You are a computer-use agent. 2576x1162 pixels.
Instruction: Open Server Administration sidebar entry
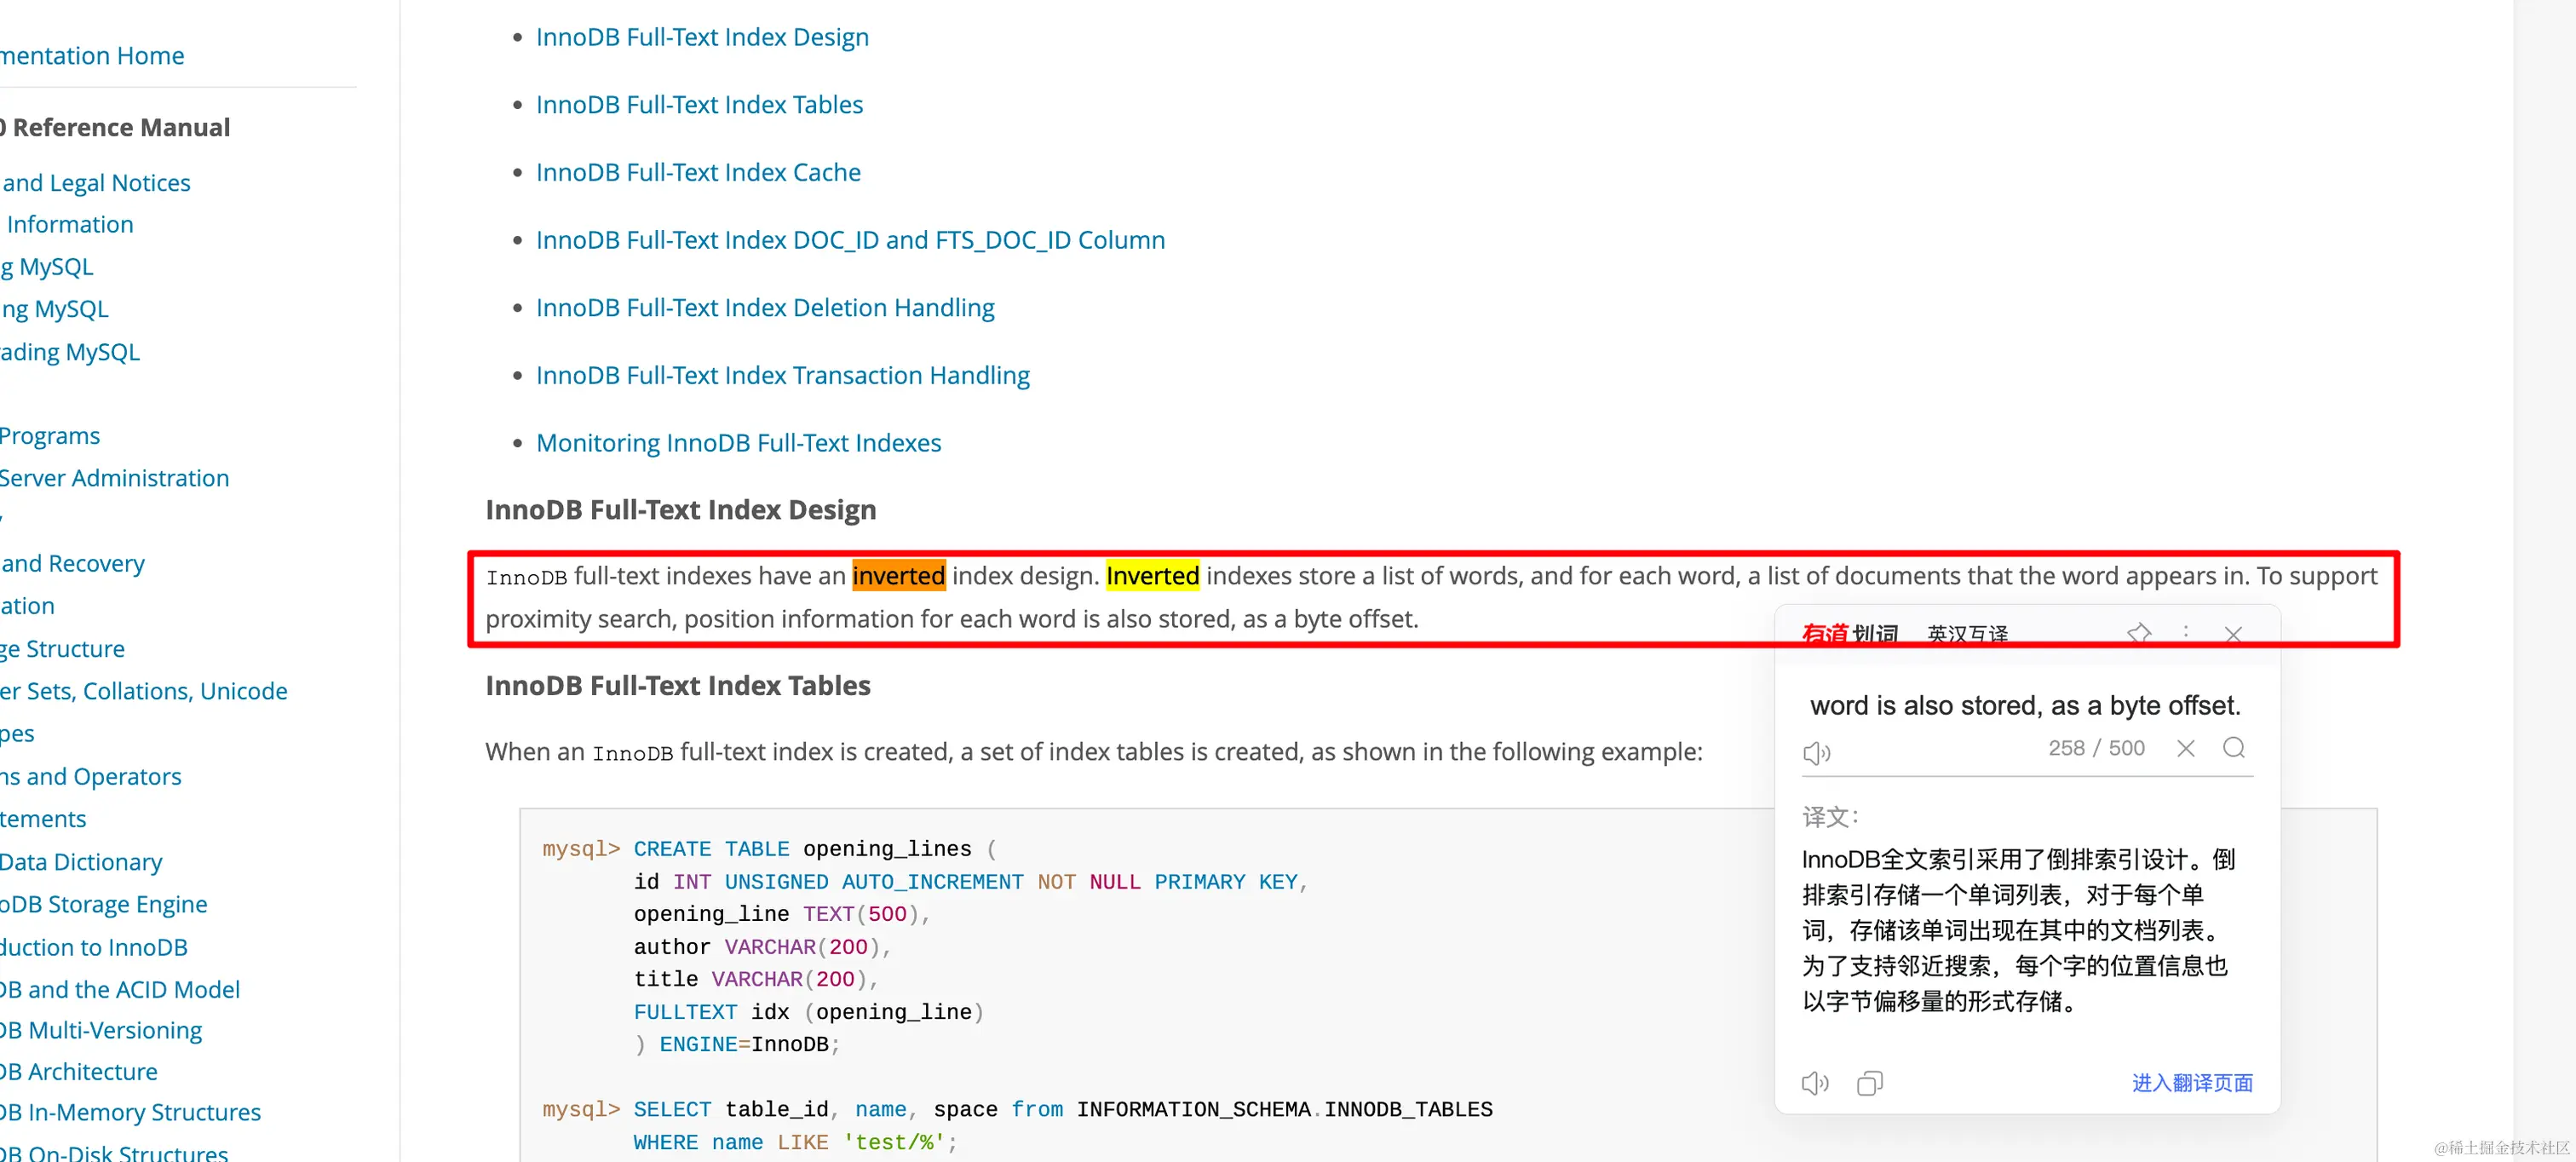pyautogui.click(x=114, y=478)
